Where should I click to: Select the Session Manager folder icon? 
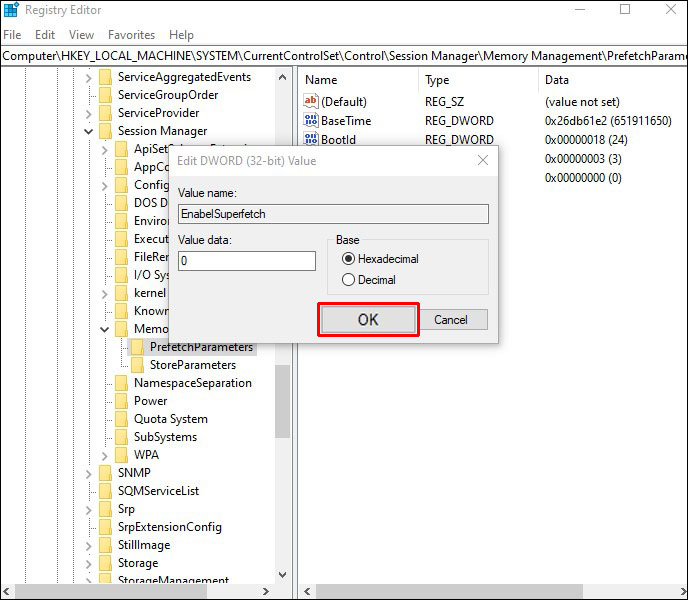(x=105, y=131)
